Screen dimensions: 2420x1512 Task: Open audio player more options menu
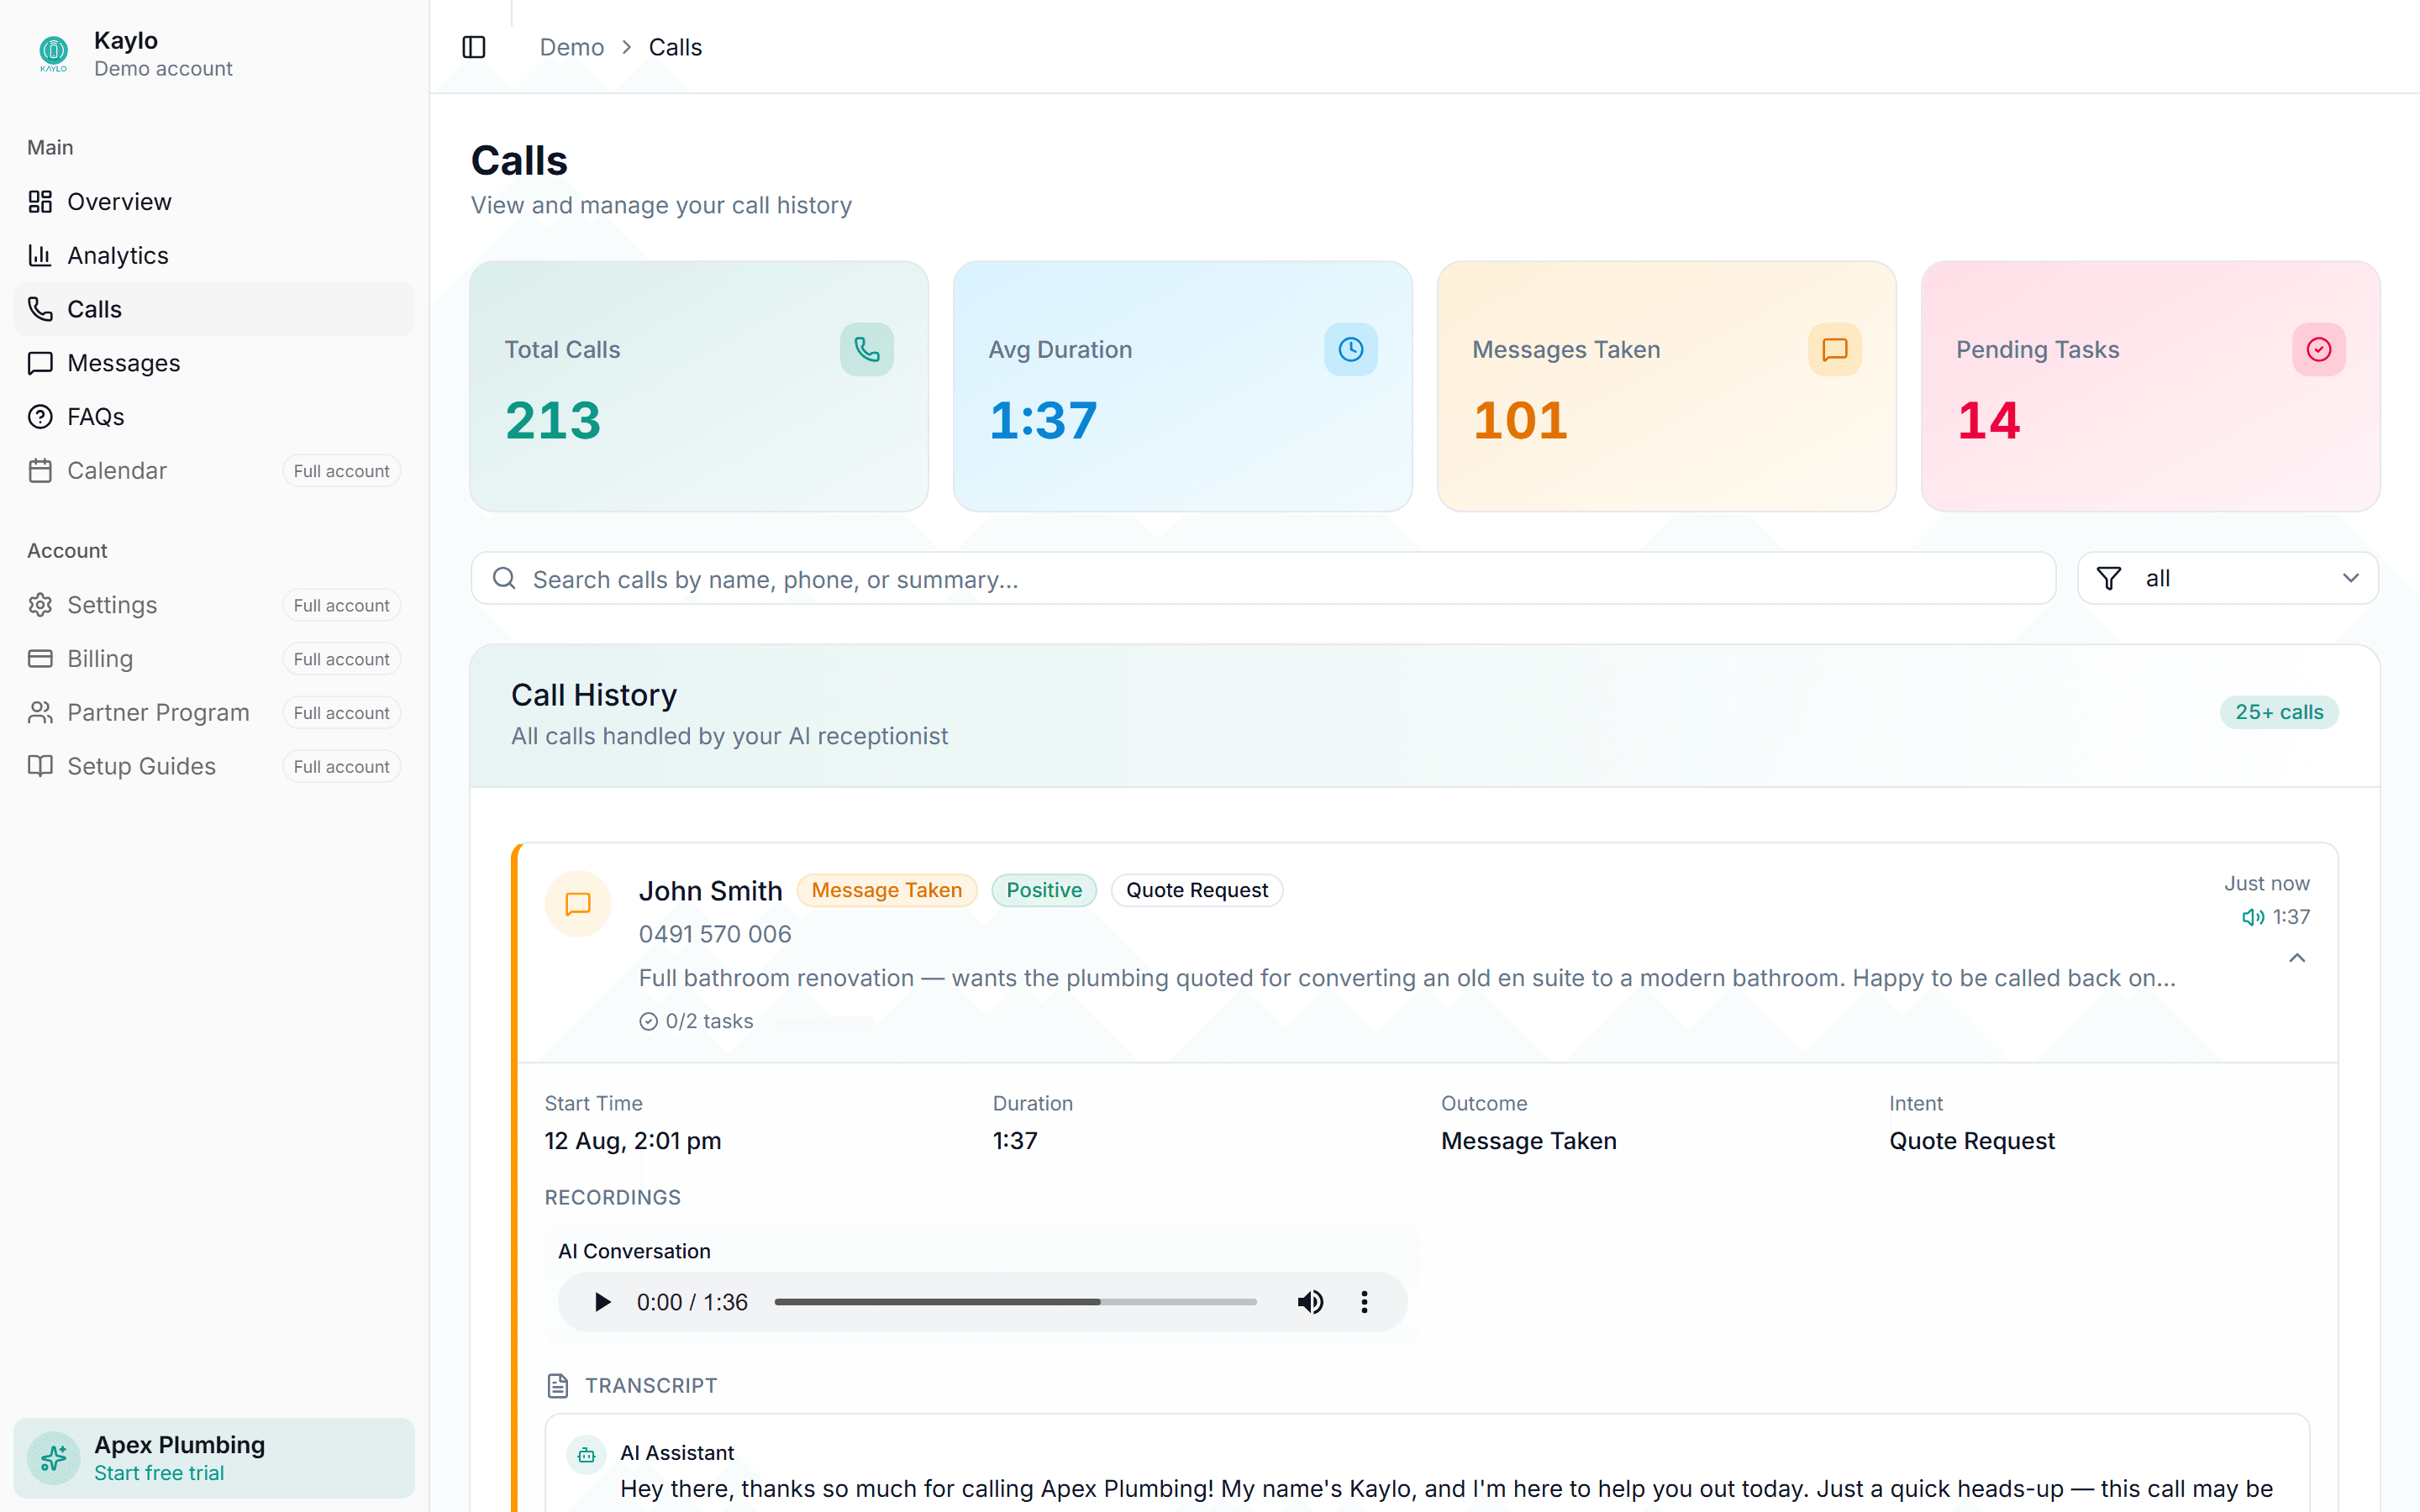click(x=1364, y=1302)
